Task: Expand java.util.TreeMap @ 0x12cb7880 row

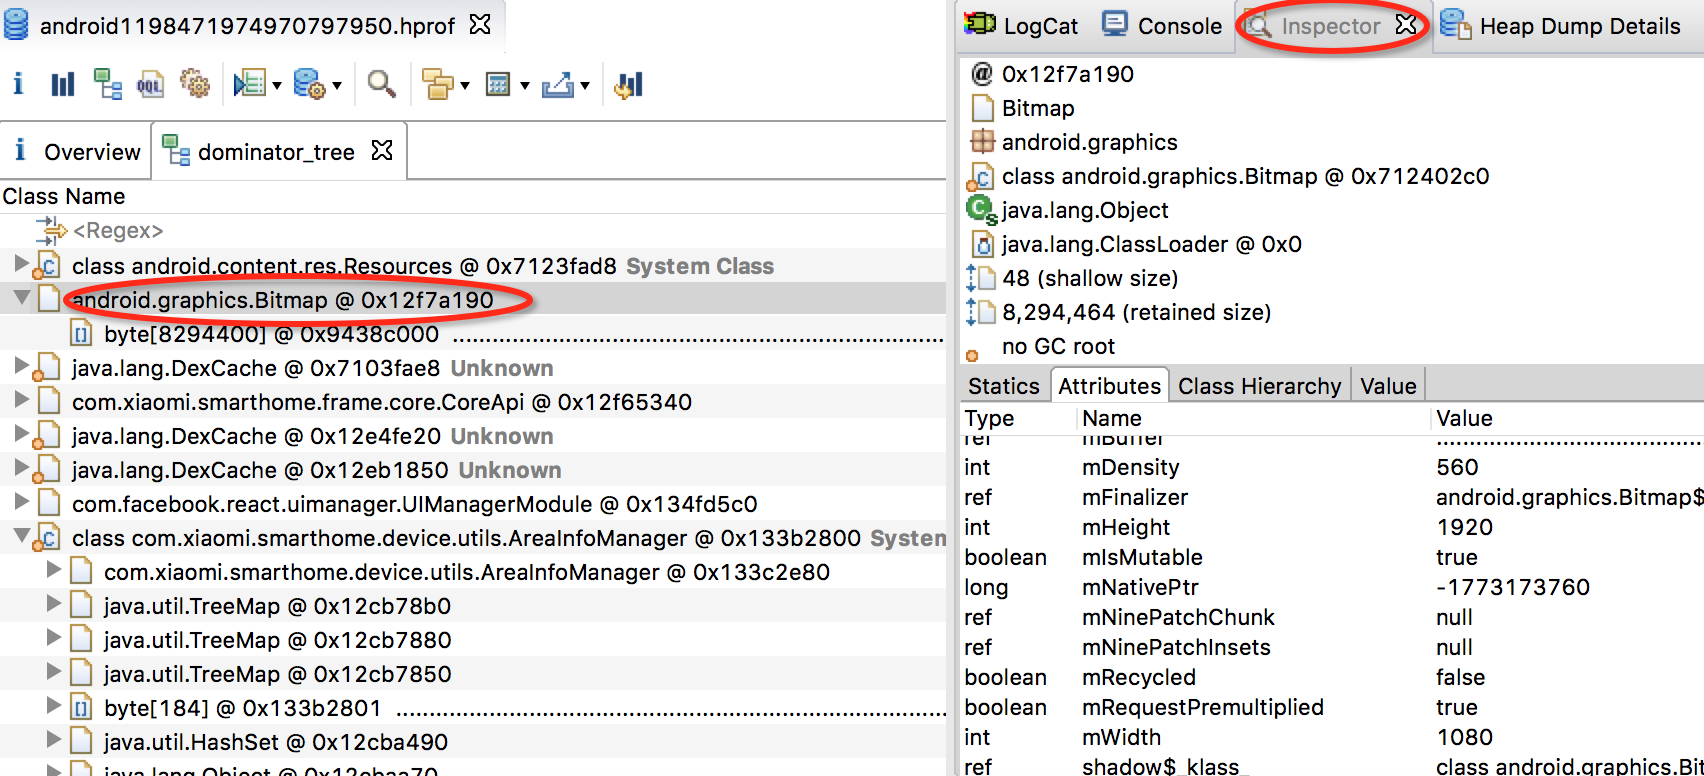Action: [x=54, y=638]
